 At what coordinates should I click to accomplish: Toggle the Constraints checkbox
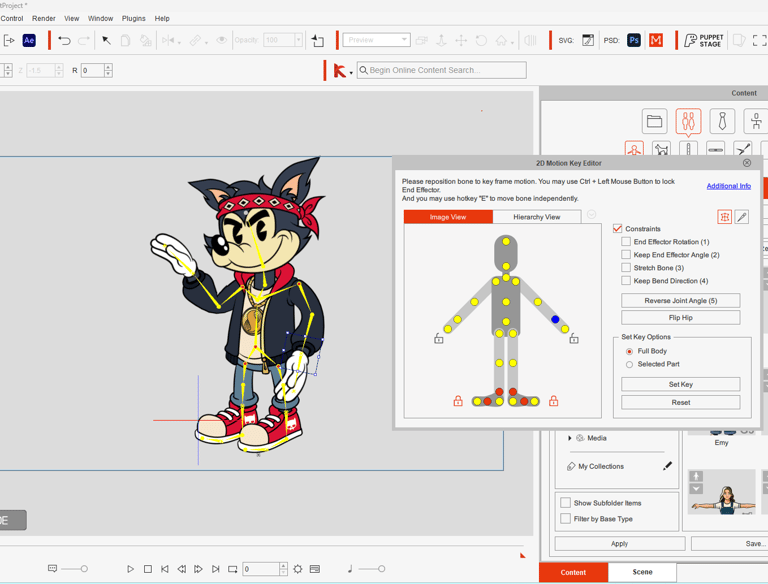617,229
